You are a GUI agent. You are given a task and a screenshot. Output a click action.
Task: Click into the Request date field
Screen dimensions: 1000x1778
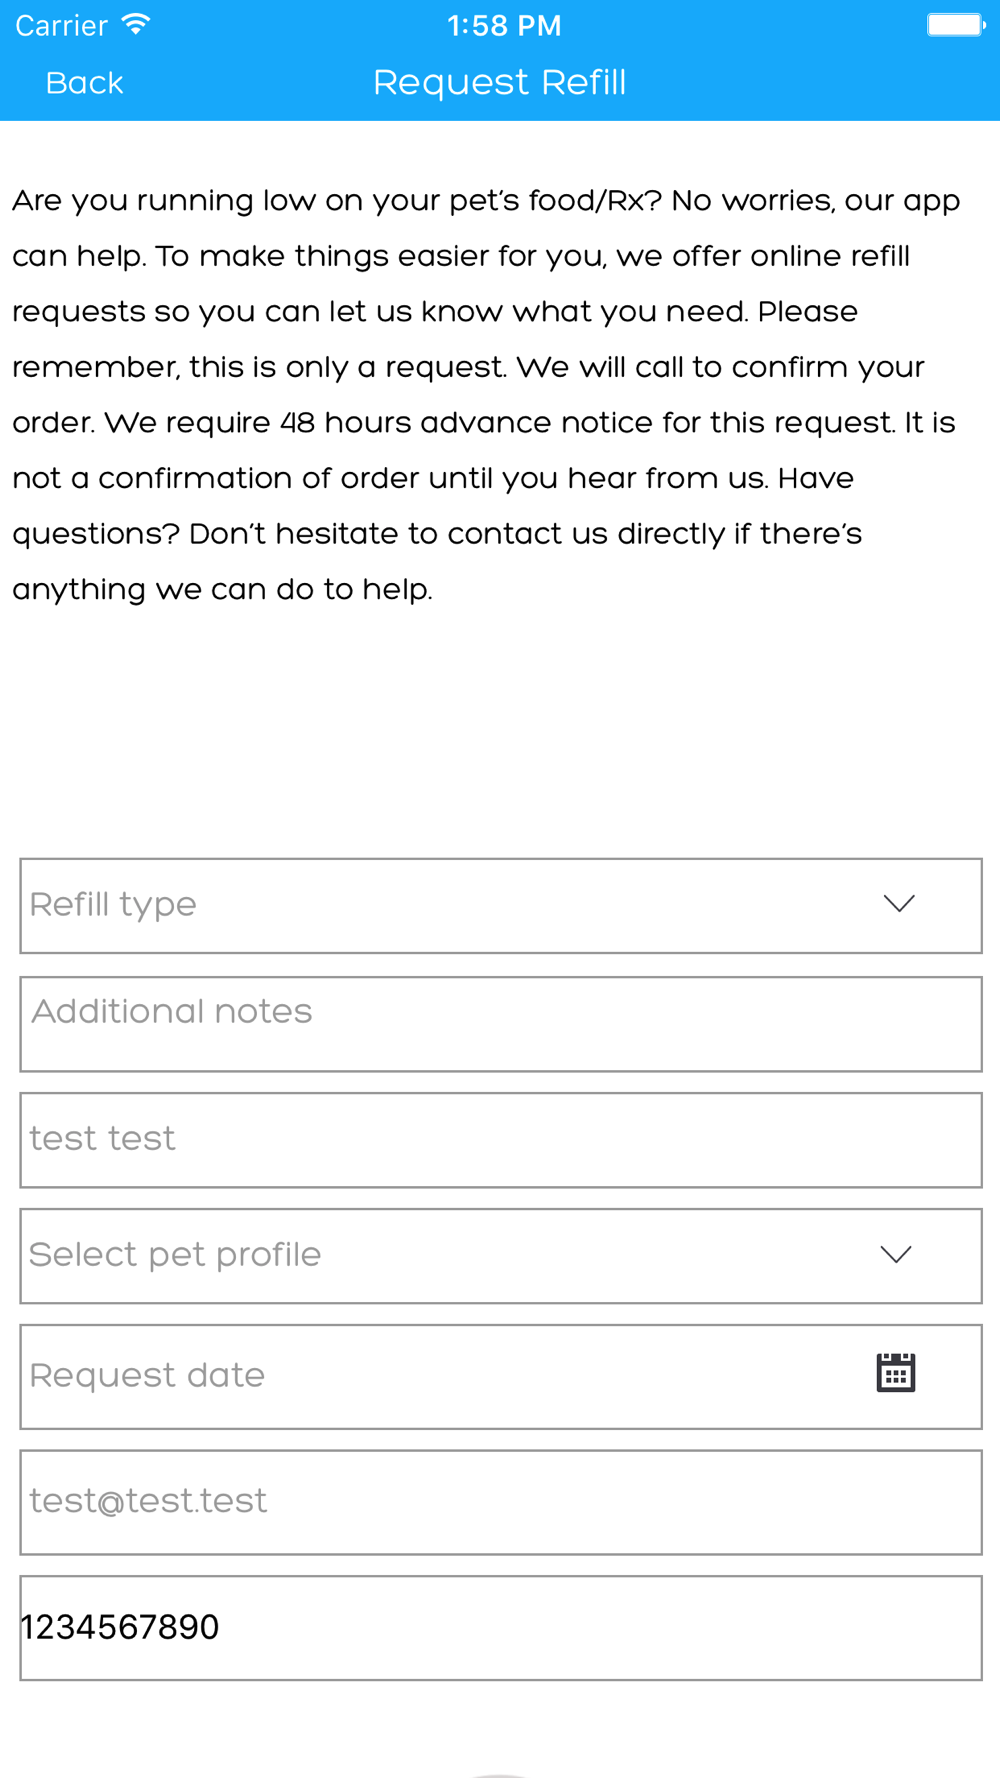(x=501, y=1377)
